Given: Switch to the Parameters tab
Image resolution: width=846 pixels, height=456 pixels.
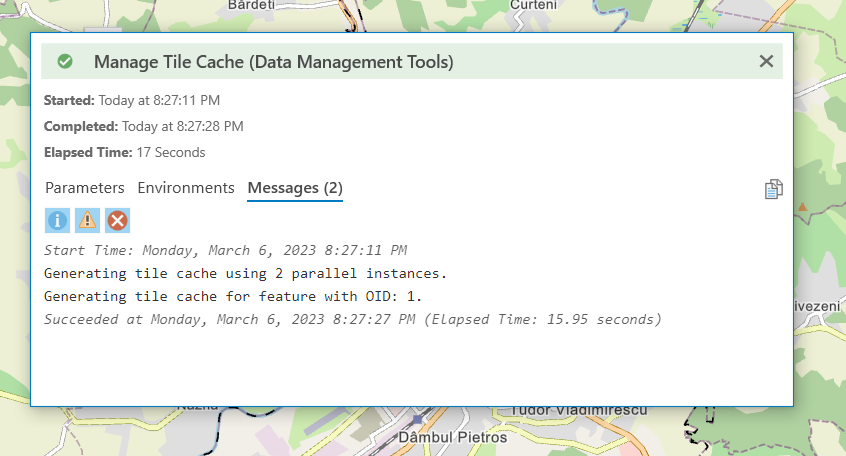Looking at the screenshot, I should tap(85, 188).
